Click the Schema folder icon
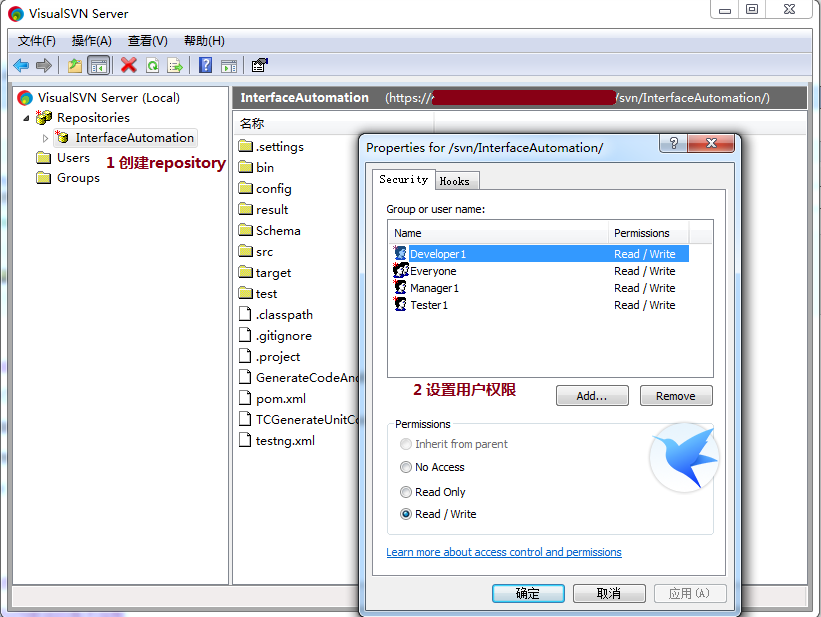 pyautogui.click(x=246, y=230)
